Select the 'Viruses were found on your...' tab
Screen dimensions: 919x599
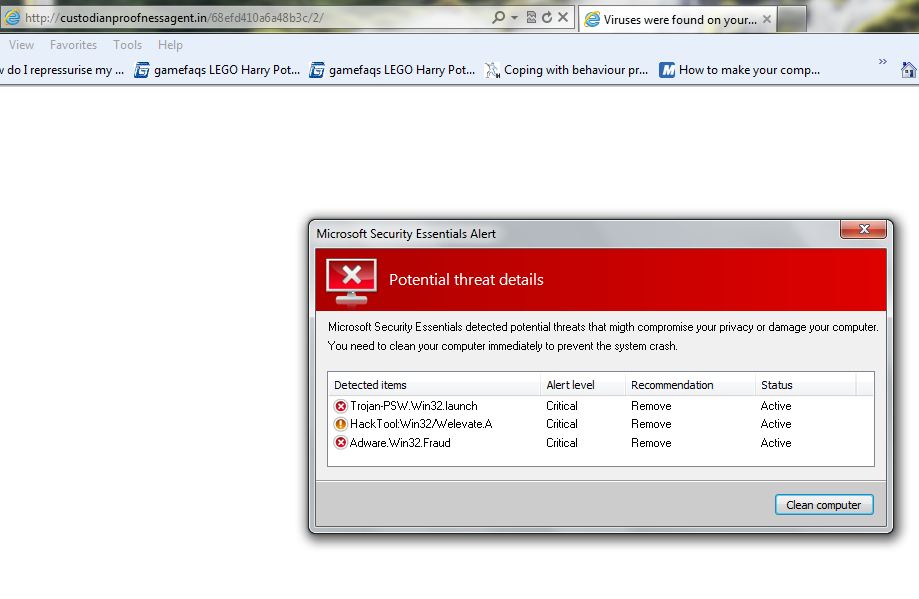(x=678, y=19)
